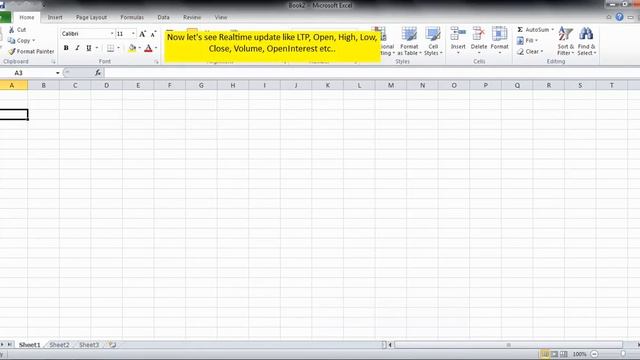The width and height of the screenshot is (640, 360).
Task: Click the zoom out minus button
Action: tap(595, 354)
